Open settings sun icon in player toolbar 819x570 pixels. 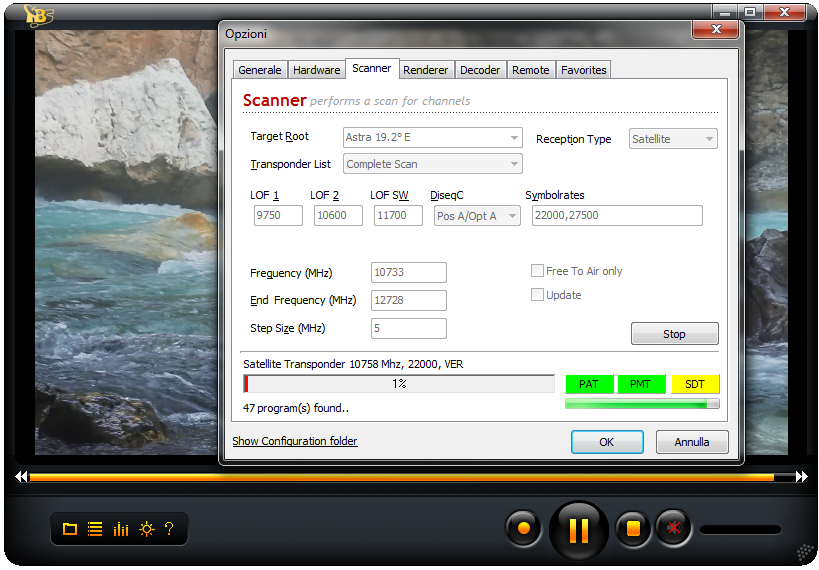click(x=147, y=529)
